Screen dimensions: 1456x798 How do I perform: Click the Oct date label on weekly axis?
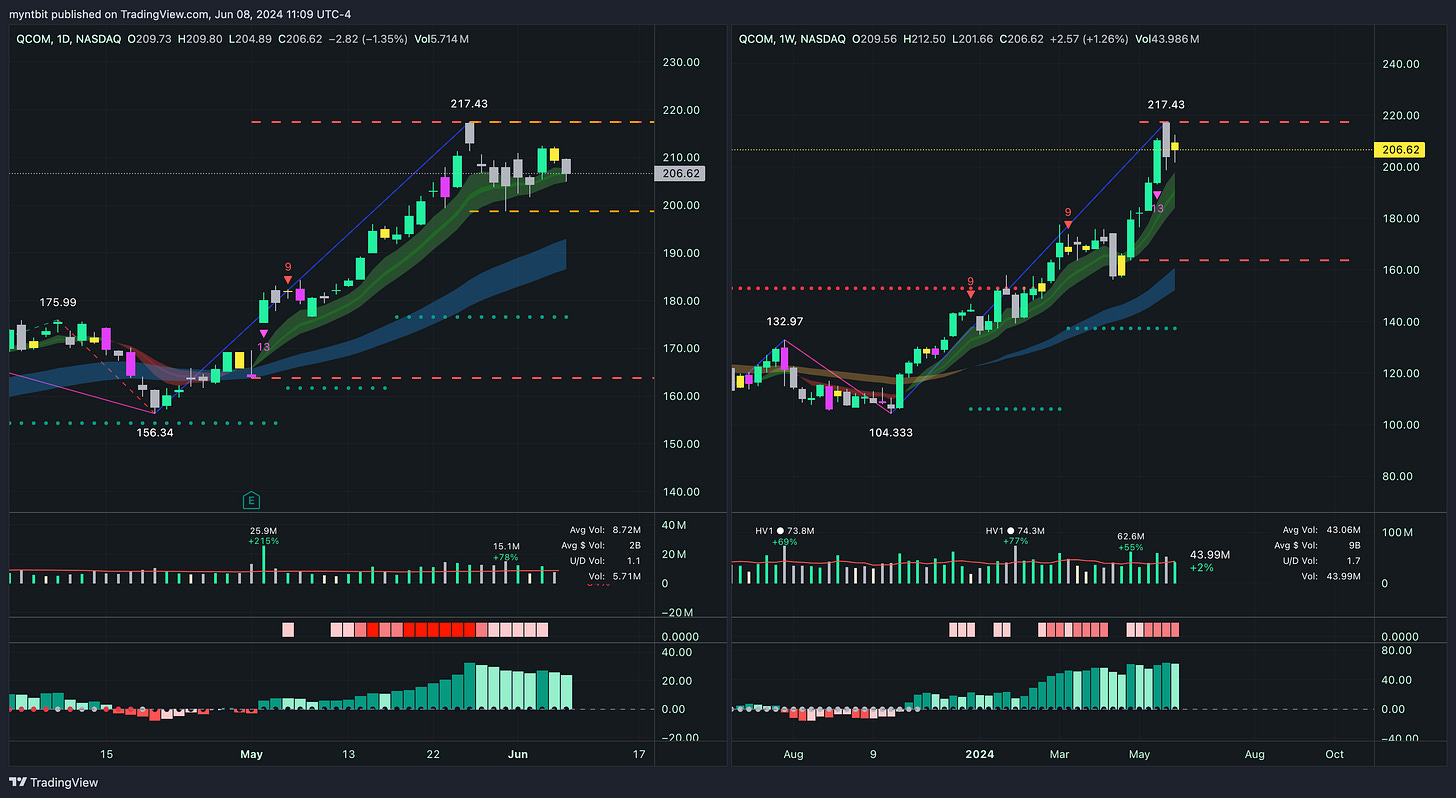pos(1334,754)
